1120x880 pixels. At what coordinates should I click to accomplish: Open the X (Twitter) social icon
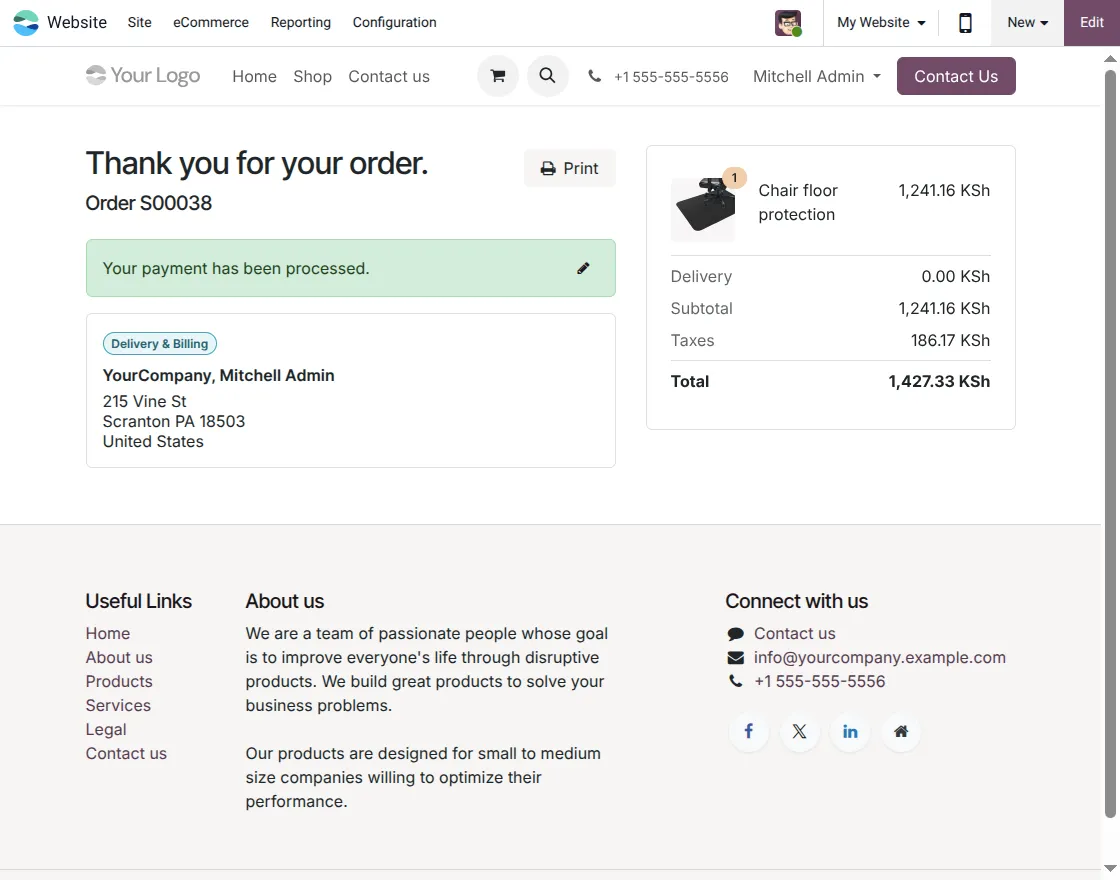[x=799, y=731]
